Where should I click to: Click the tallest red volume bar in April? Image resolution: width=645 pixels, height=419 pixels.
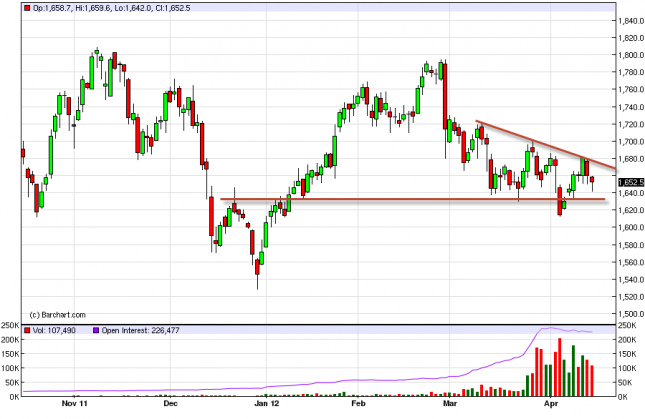[559, 367]
